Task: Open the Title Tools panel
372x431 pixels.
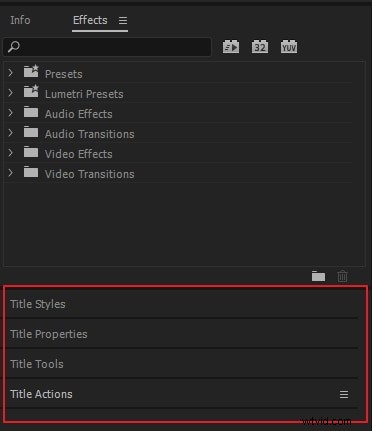Action: pos(37,364)
